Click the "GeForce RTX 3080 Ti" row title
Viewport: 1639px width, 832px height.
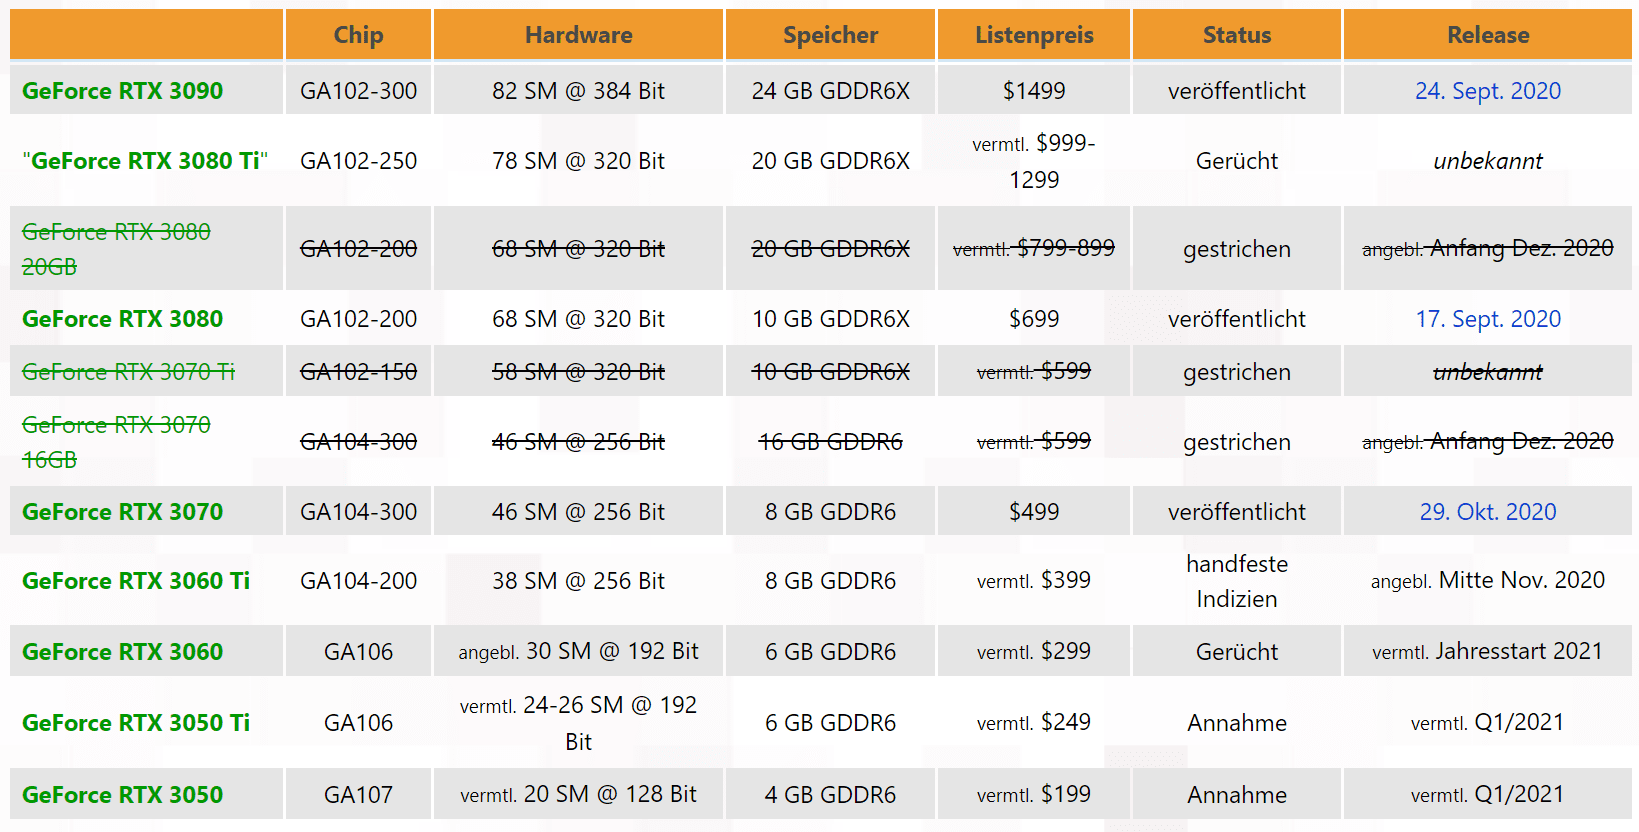145,161
